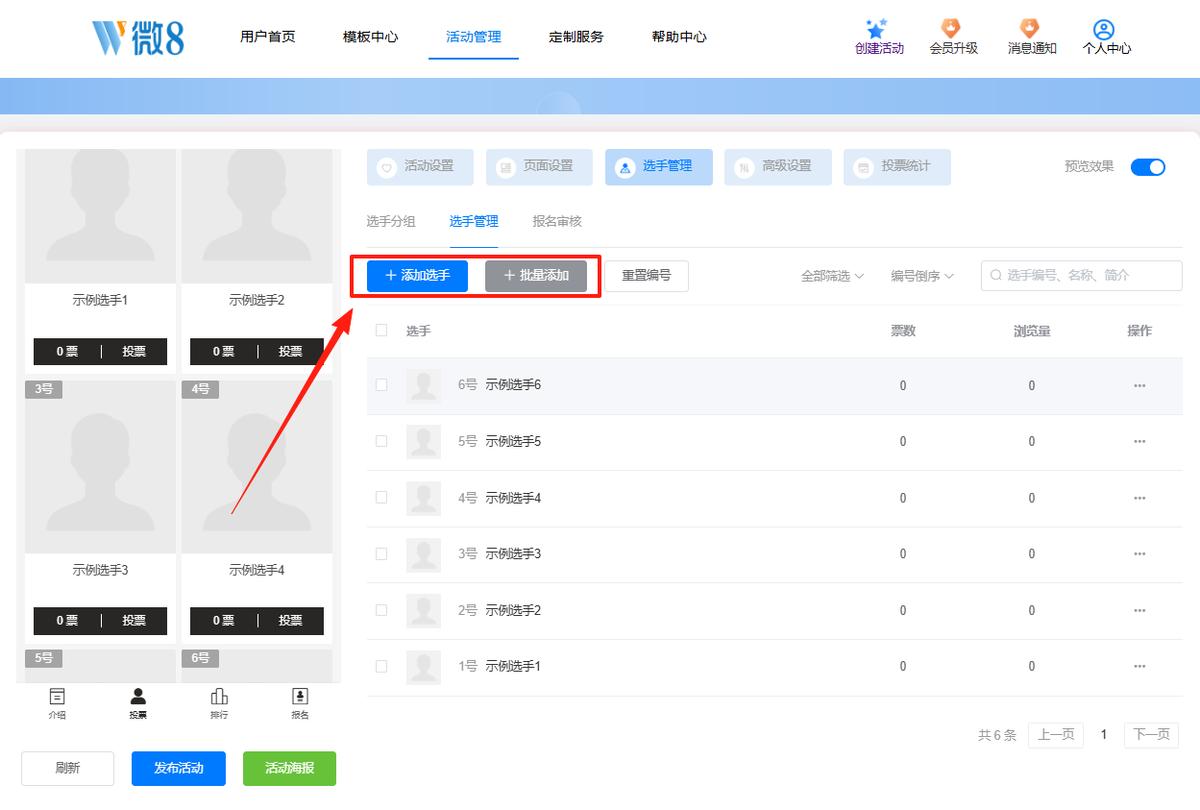Tick checkbox for 示例选手4
The width and height of the screenshot is (1200, 810).
pos(381,497)
